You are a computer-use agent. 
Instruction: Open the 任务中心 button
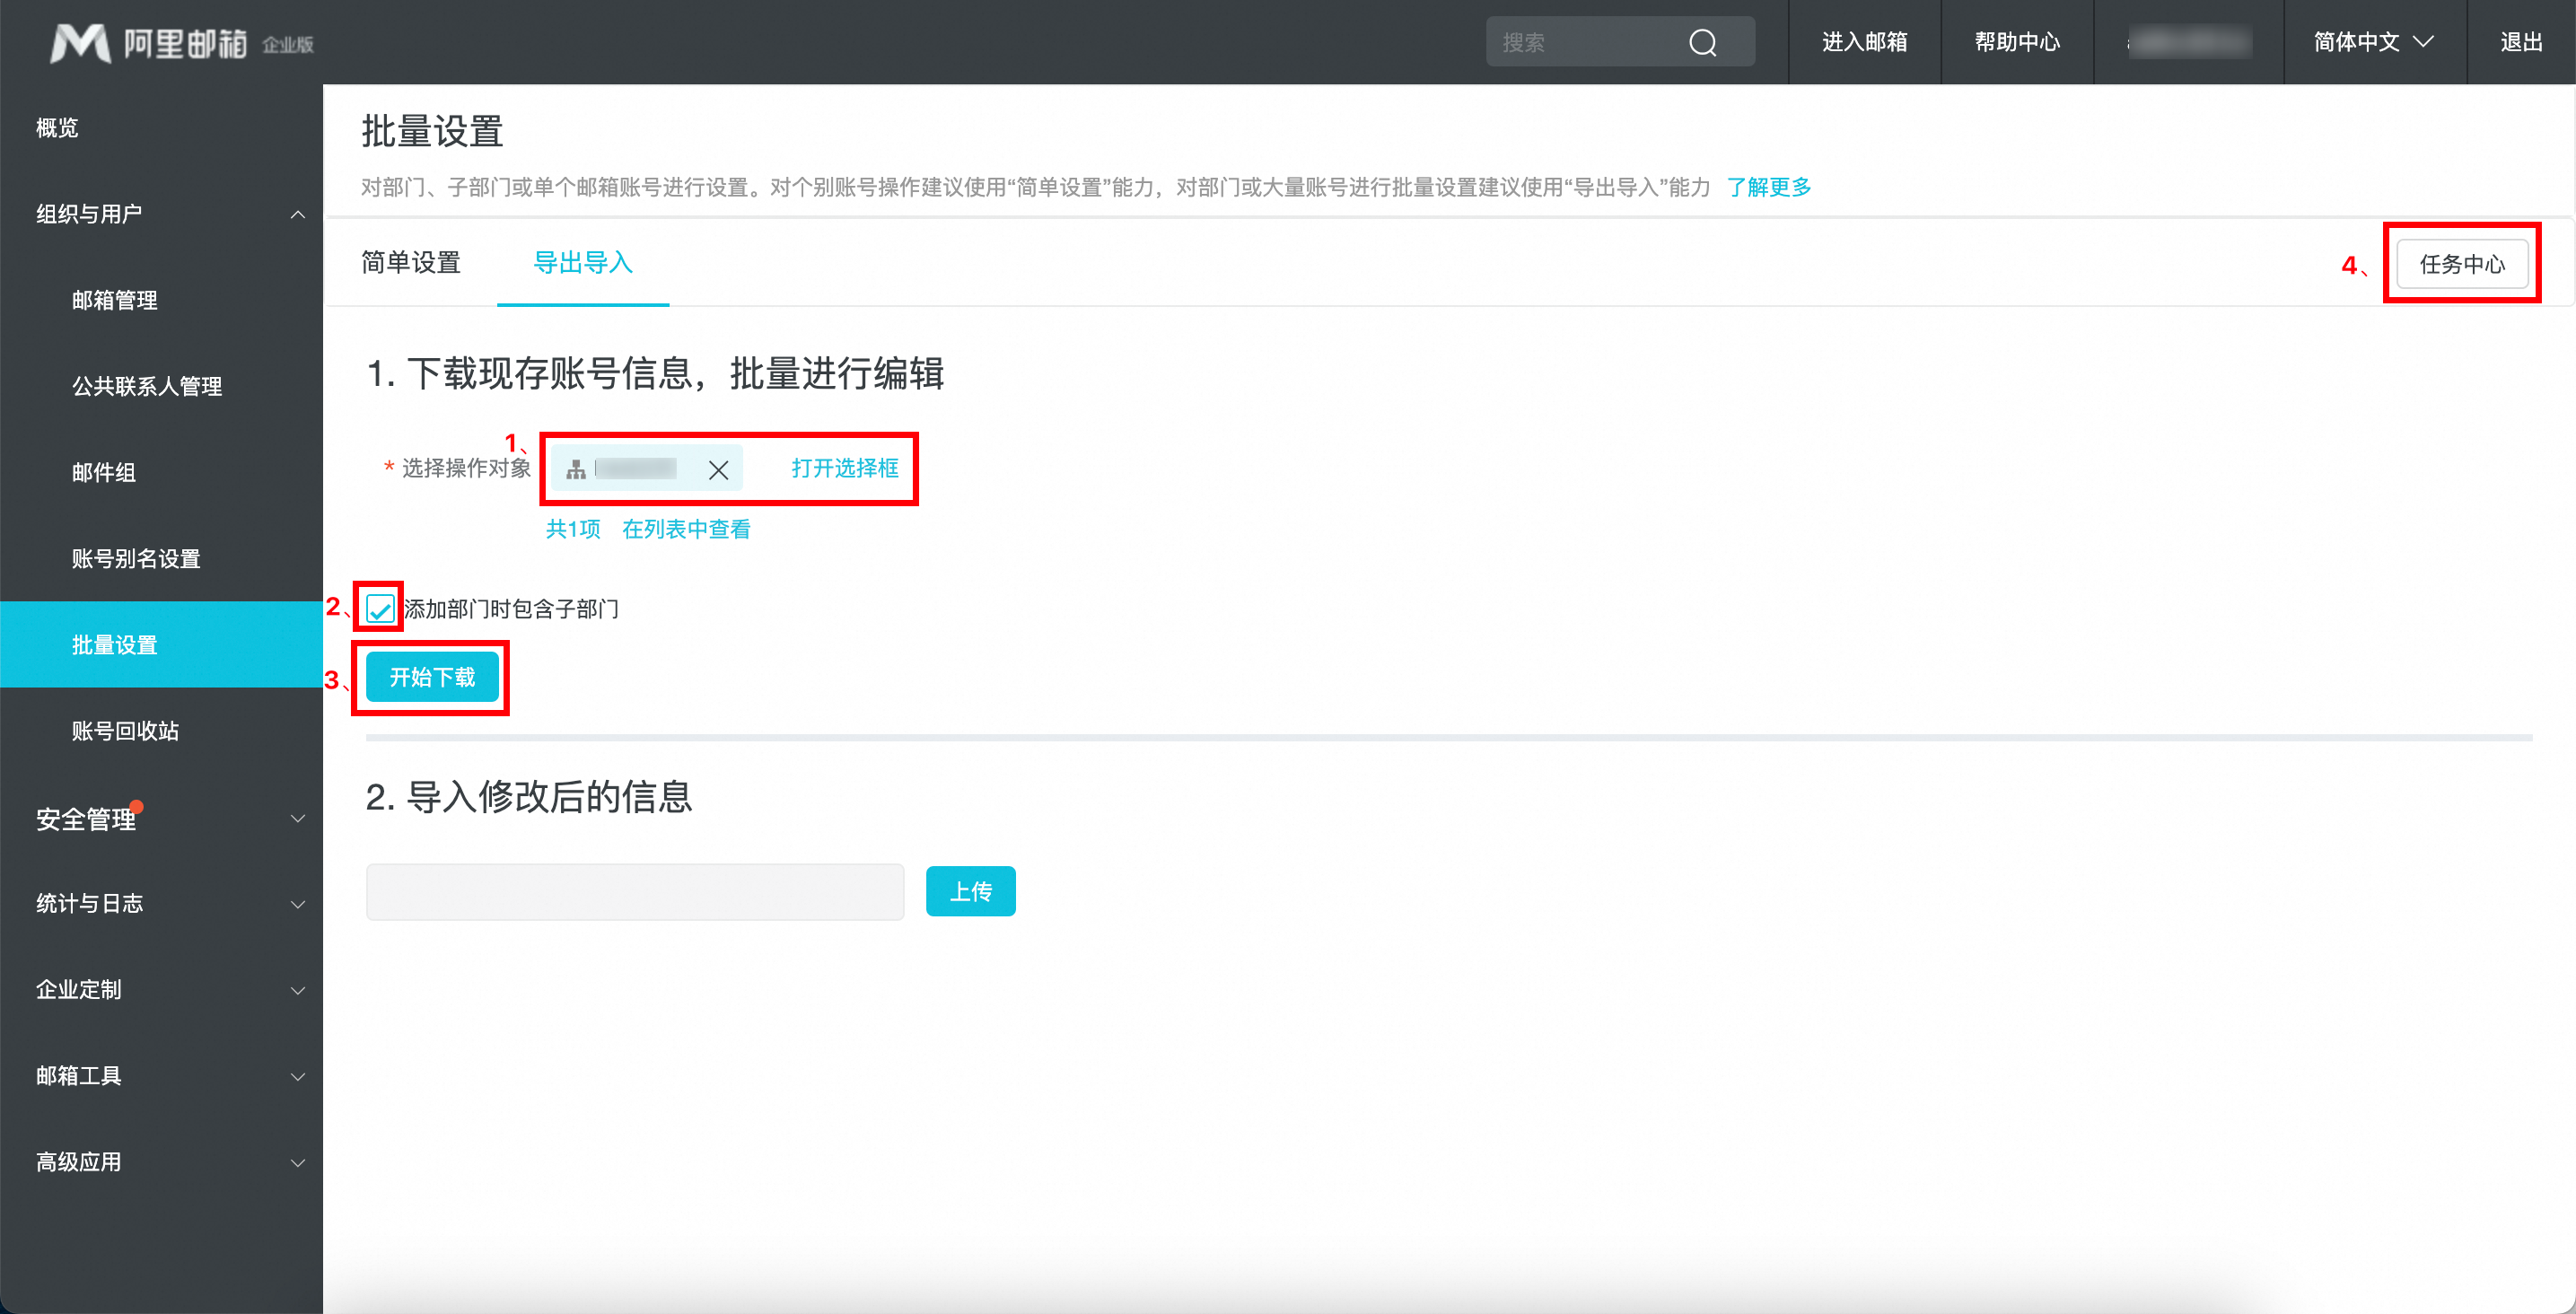click(x=2461, y=264)
